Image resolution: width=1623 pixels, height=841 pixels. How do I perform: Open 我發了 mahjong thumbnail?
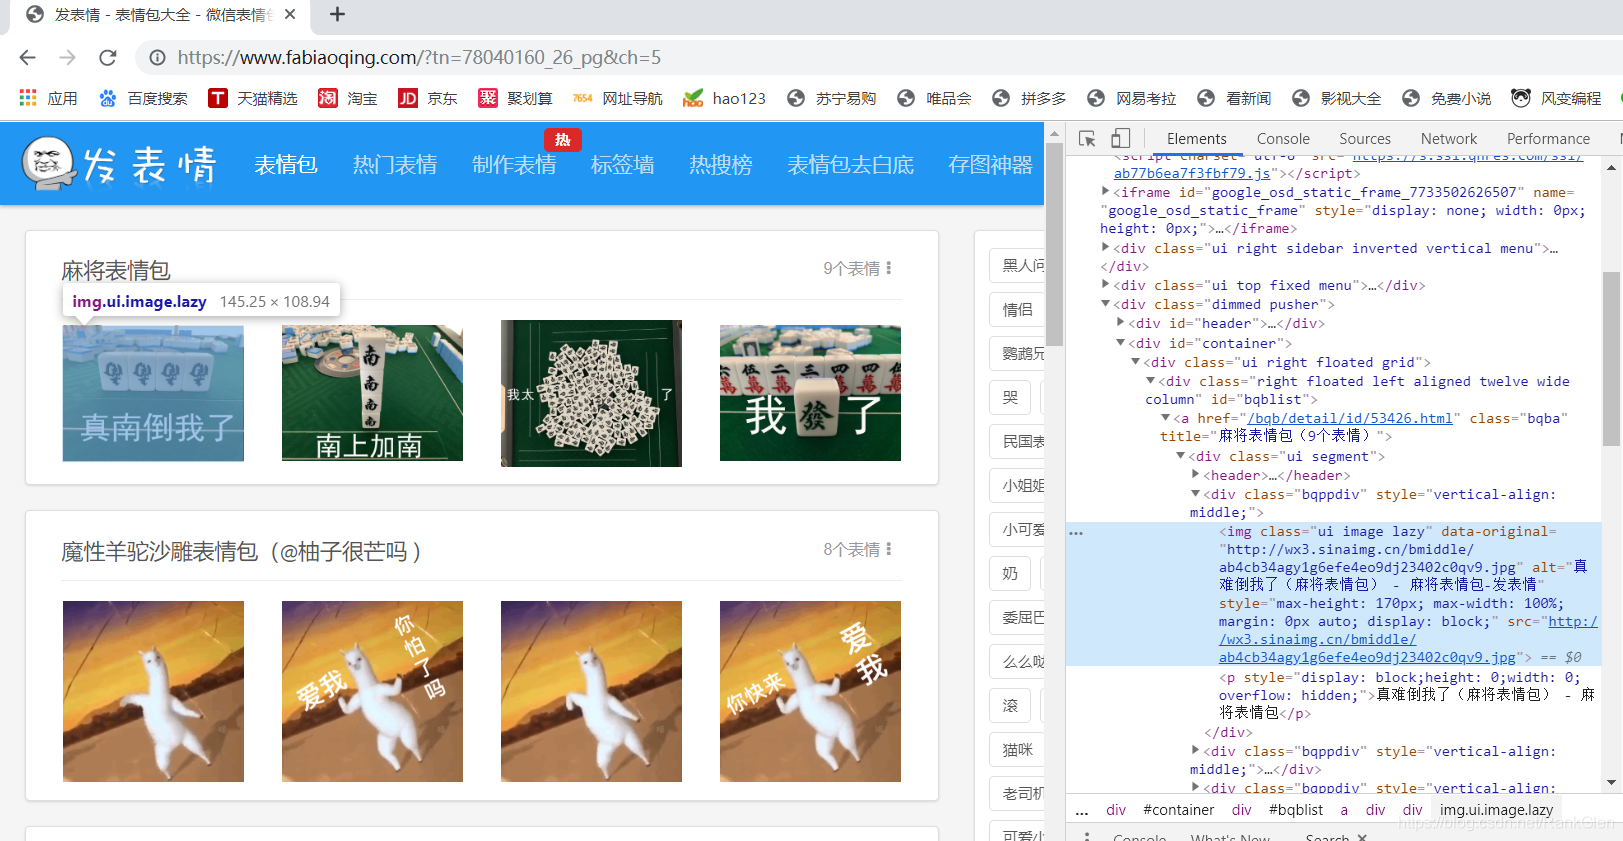tap(810, 393)
